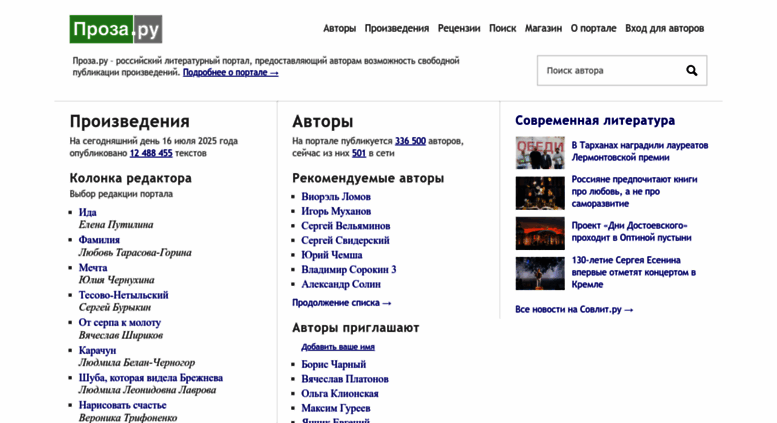Click author name Людмила Леонидовна Лаврова
This screenshot has height=423, width=777.
(x=147, y=390)
